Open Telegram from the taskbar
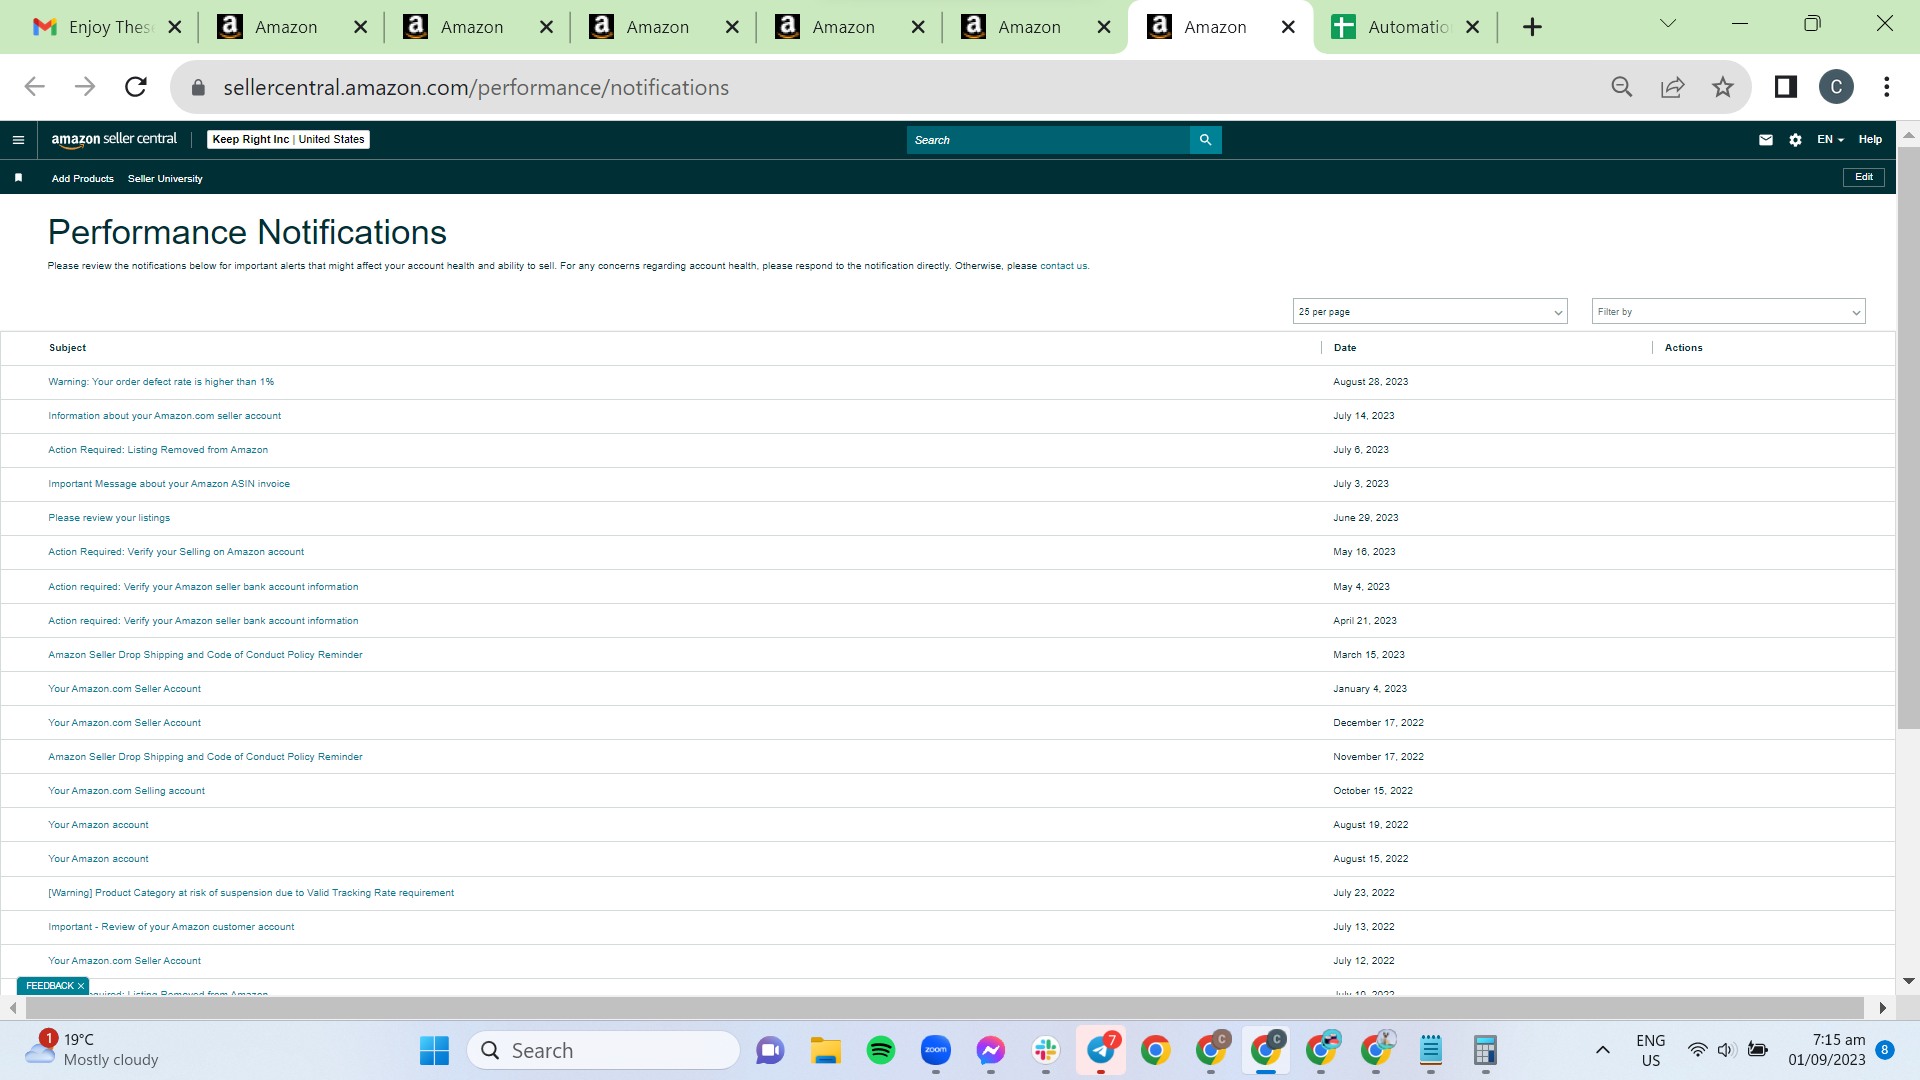The height and width of the screenshot is (1080, 1920). coord(1101,1051)
